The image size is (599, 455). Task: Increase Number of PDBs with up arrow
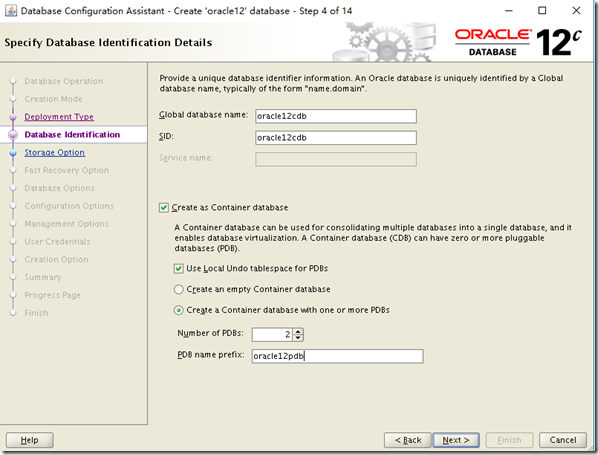pyautogui.click(x=298, y=331)
